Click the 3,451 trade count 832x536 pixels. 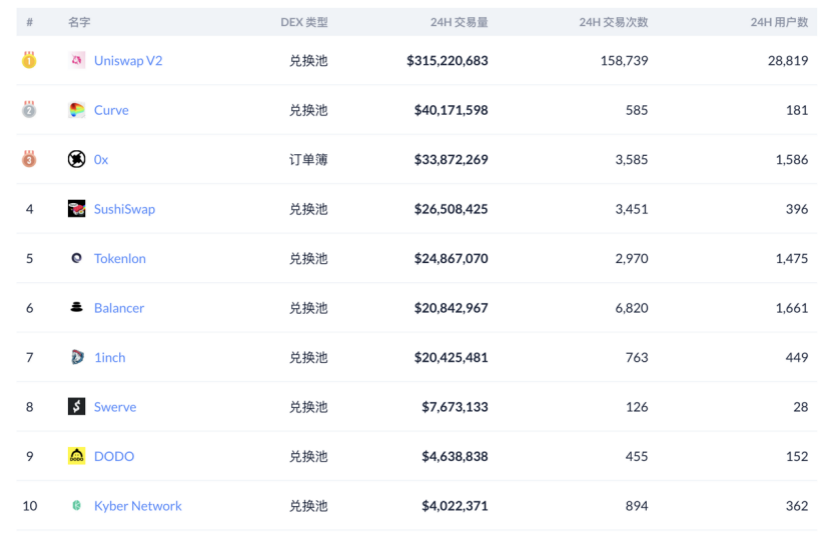coord(631,209)
